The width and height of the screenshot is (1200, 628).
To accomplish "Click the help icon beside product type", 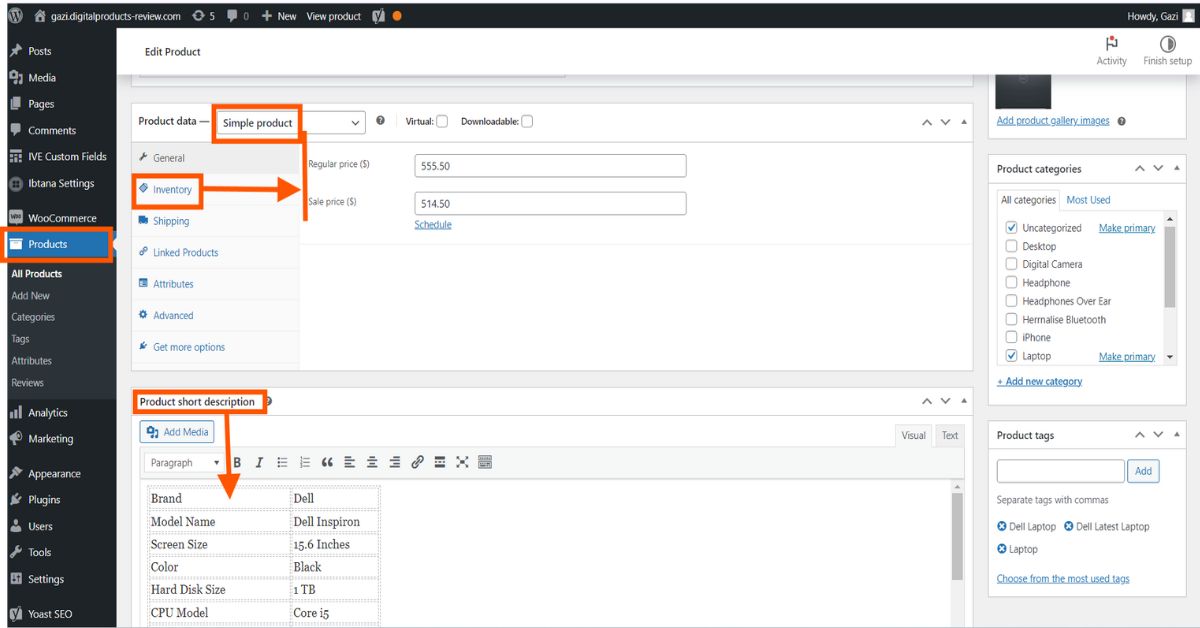I will point(381,121).
